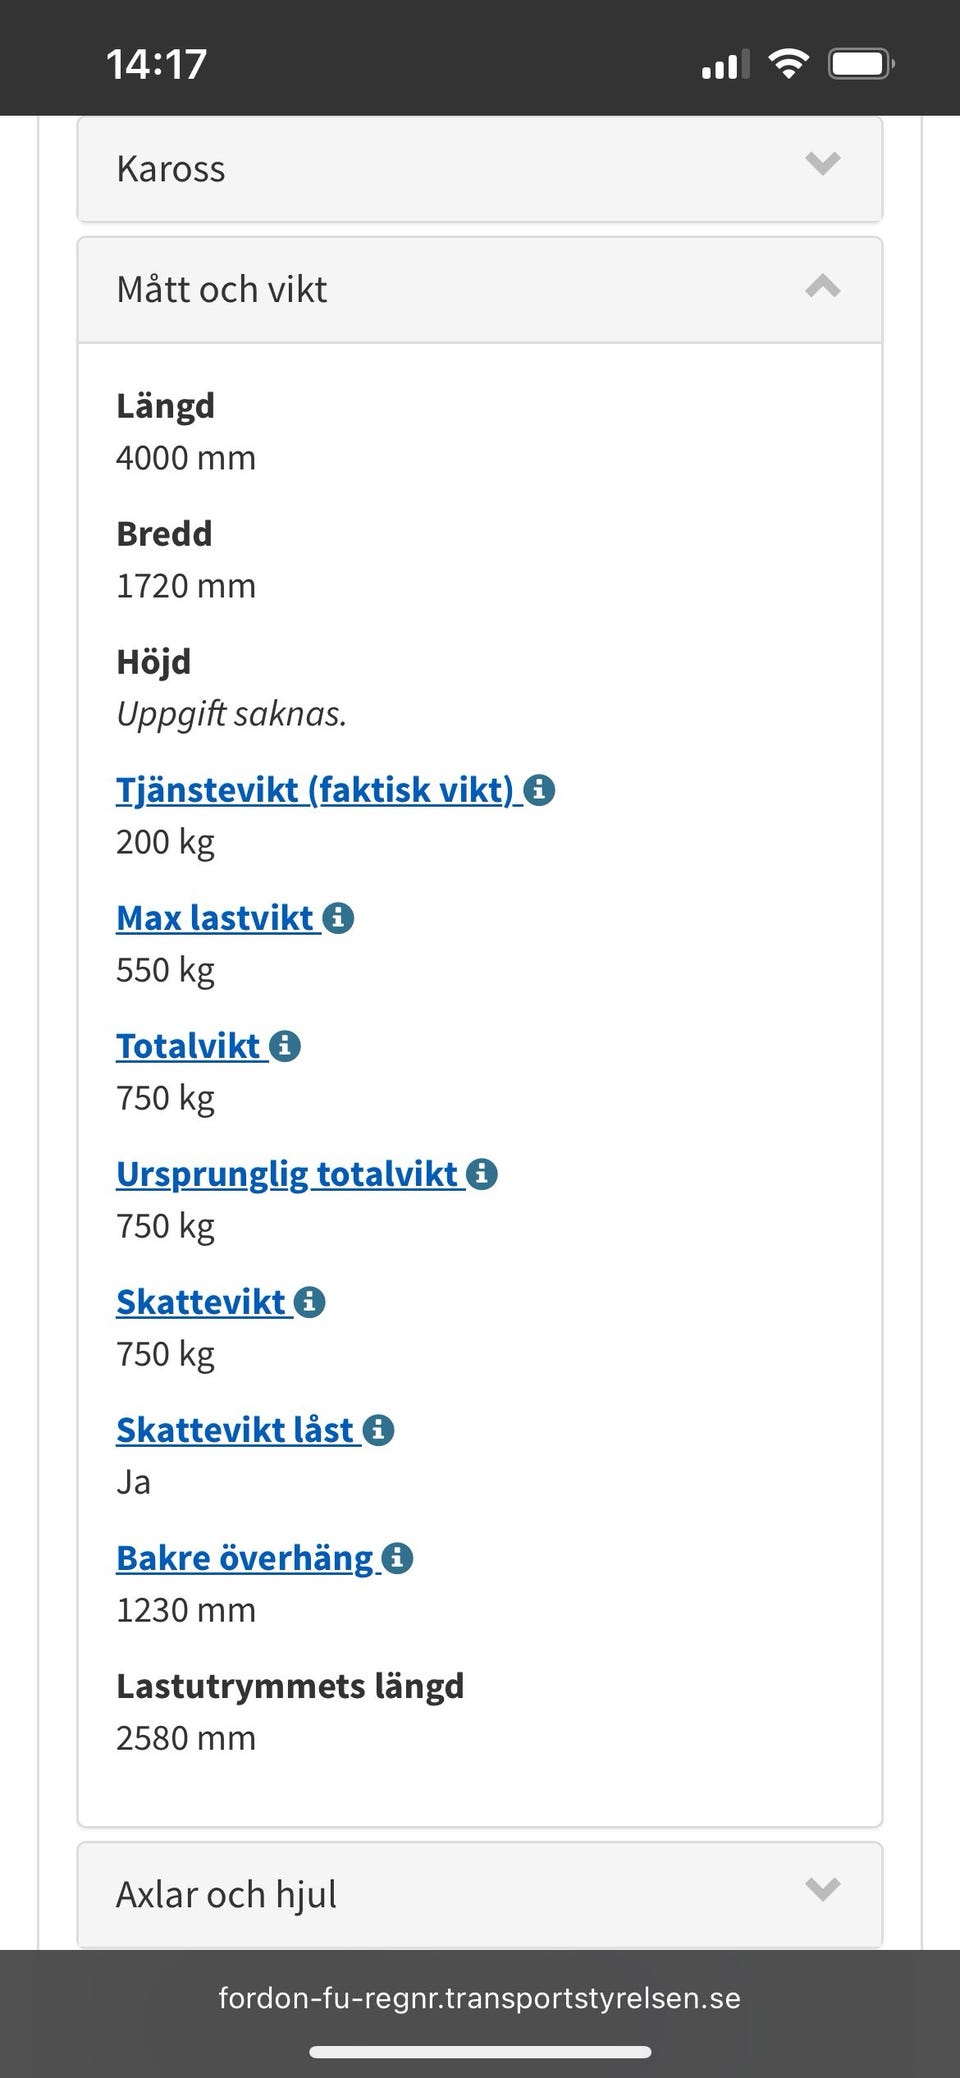
Task: Open the Skattevikt link
Action: (x=201, y=1302)
